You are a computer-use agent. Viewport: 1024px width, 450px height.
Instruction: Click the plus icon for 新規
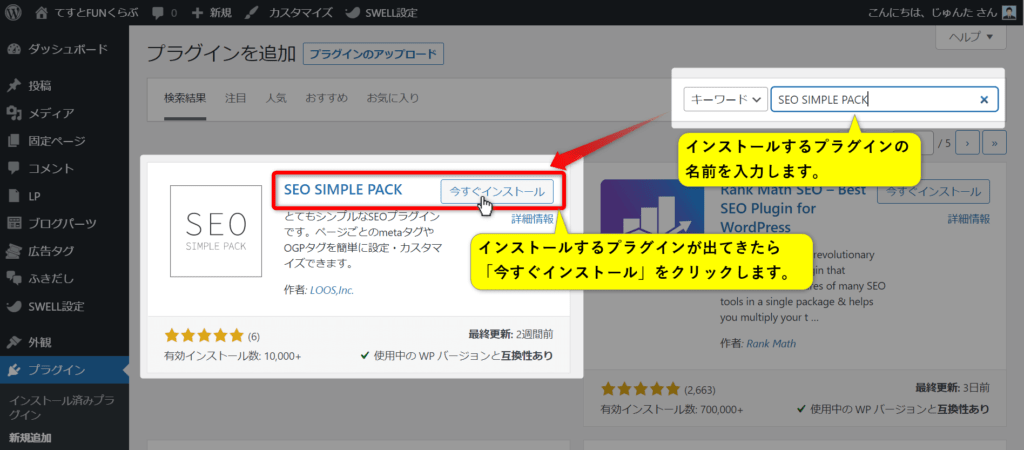tap(199, 13)
